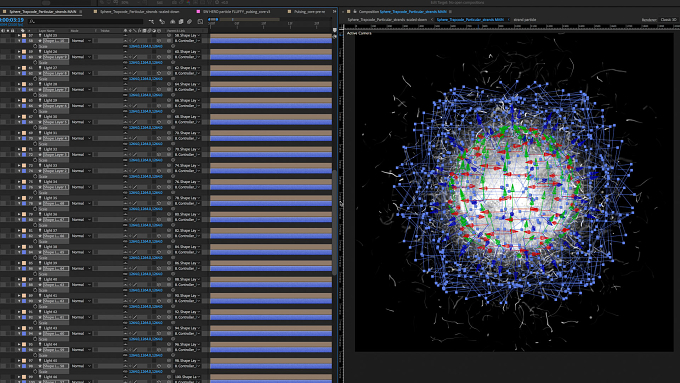
Task: Click the timeline layer search field
Action: point(85,21)
